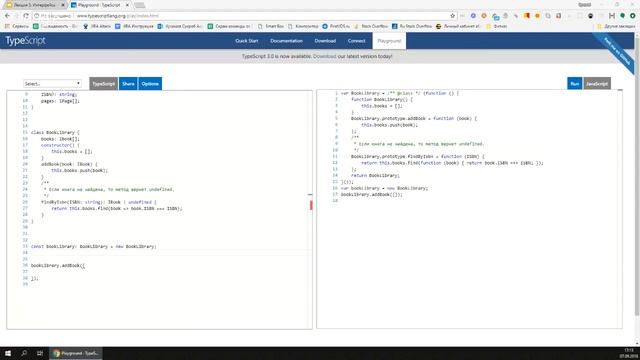This screenshot has width=640, height=360.
Task: Click the 'bookLibrary.addBook({' line in left editor
Action: point(58,266)
